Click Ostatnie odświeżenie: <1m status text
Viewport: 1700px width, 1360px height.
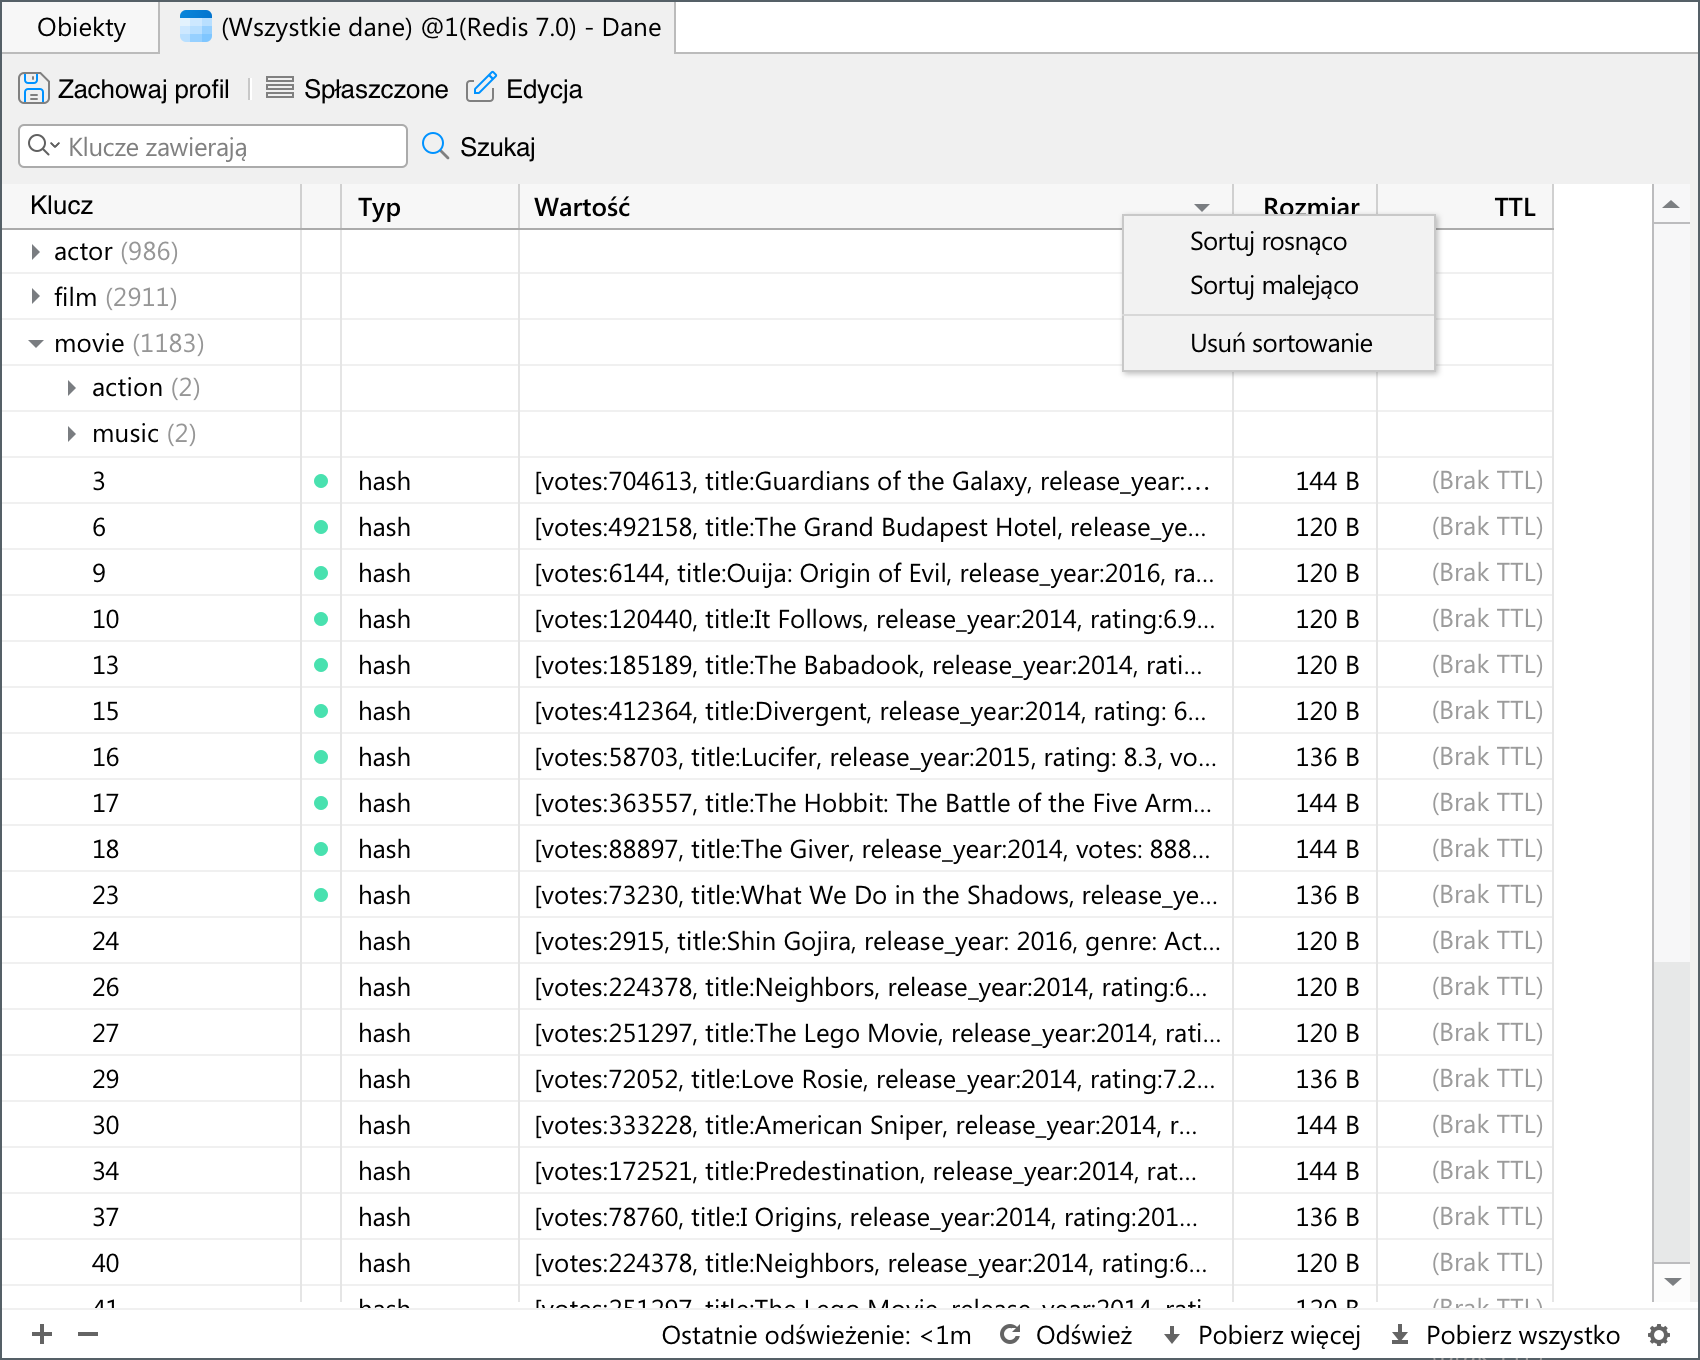(x=816, y=1335)
